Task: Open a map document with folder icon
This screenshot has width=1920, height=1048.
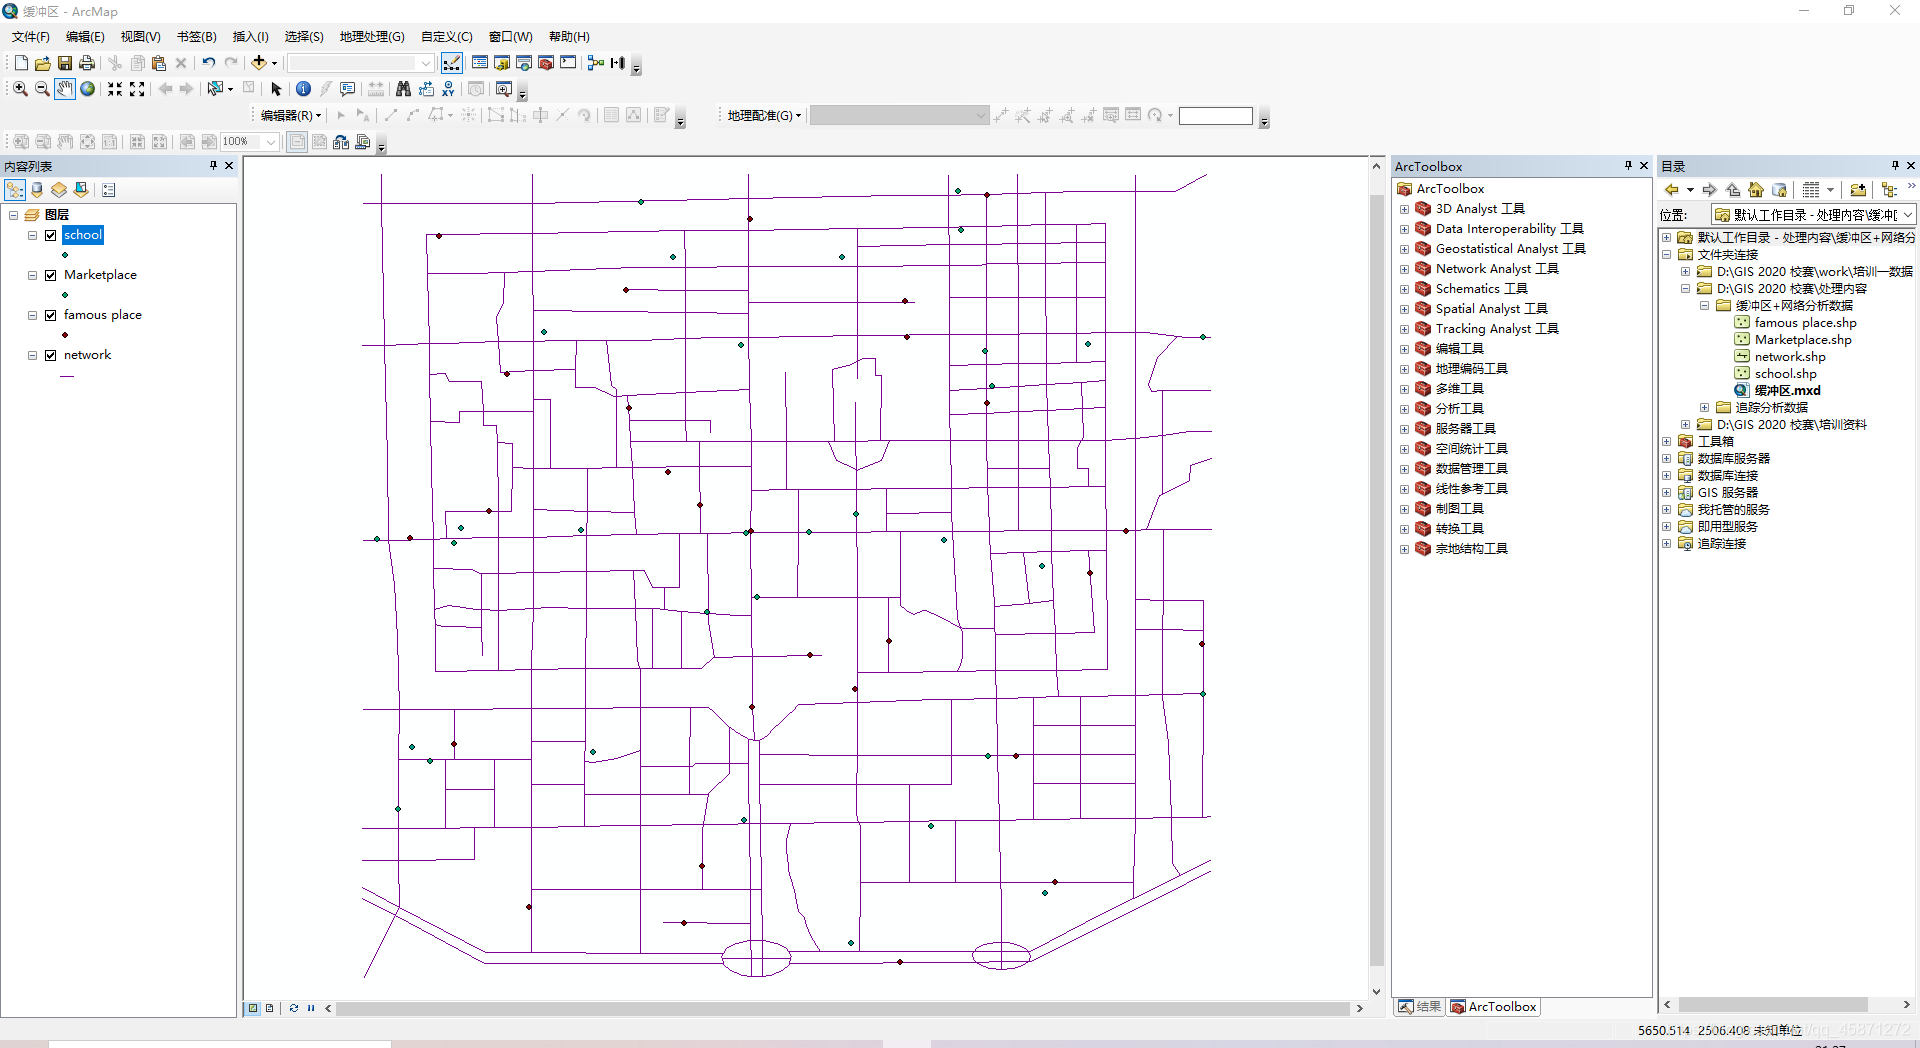Action: [43, 63]
